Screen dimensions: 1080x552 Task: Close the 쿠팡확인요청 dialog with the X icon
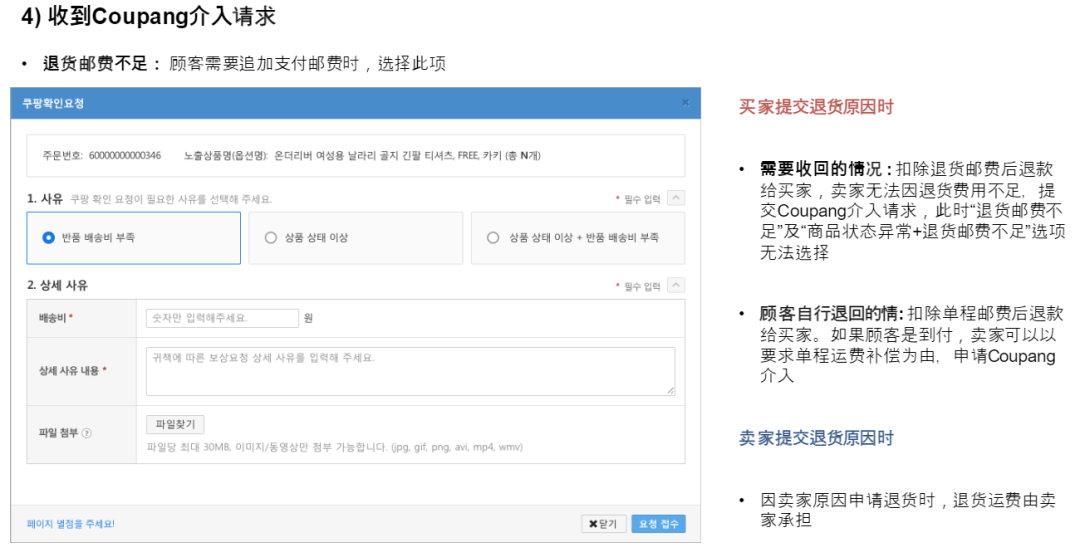[685, 103]
